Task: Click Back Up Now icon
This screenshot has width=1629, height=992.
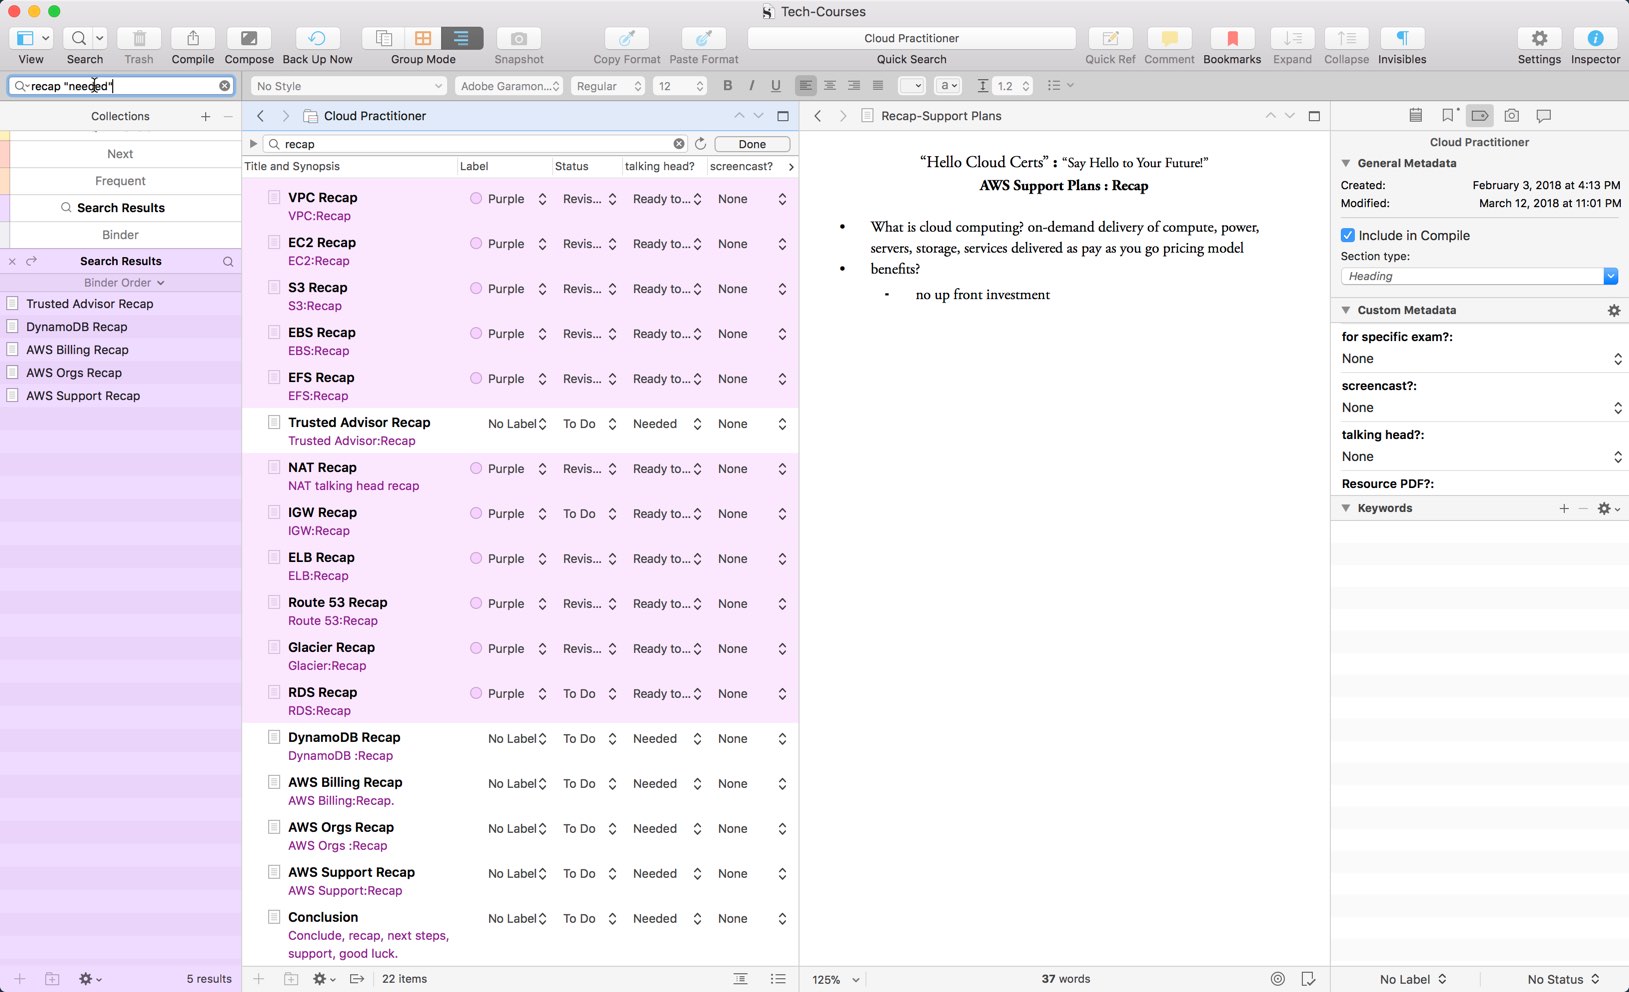Action: [317, 39]
